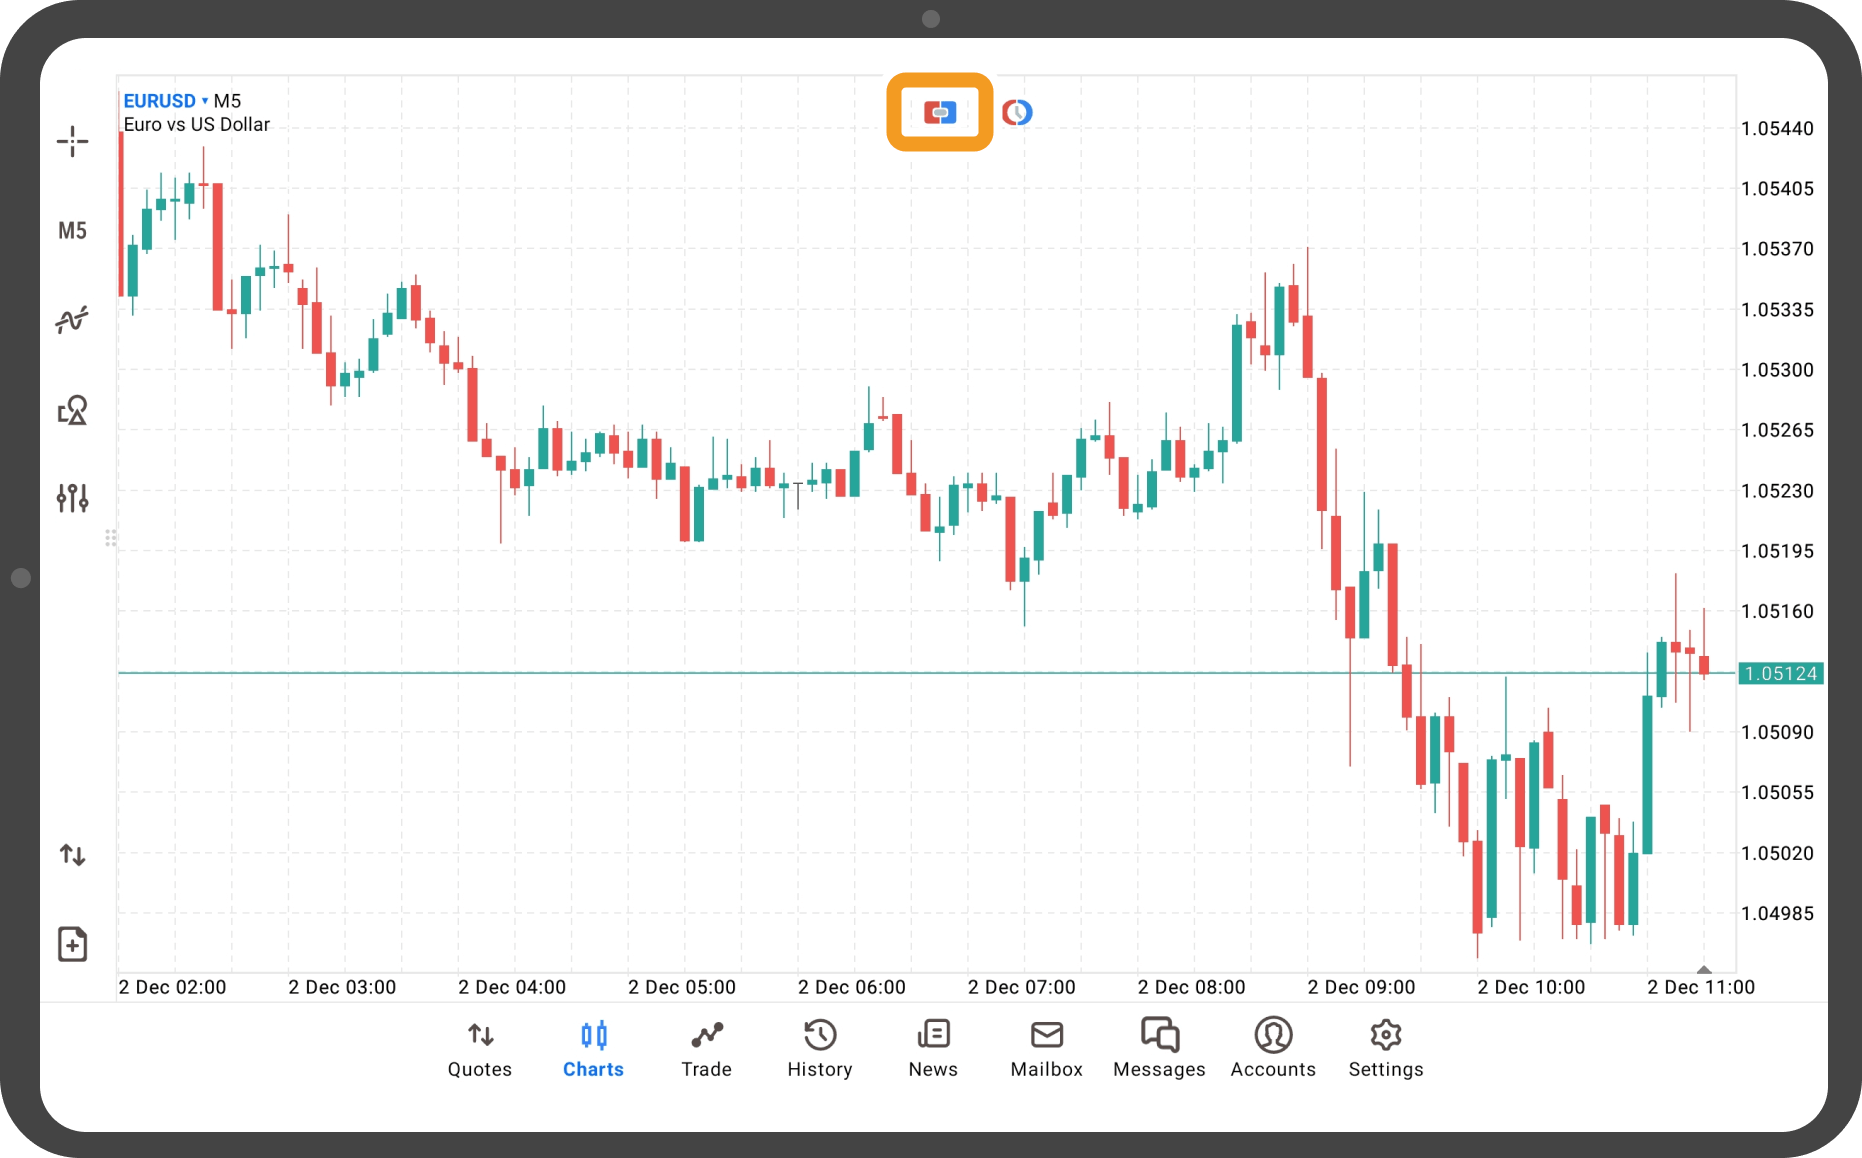
Task: Open the Messages tab
Action: pos(1160,1049)
